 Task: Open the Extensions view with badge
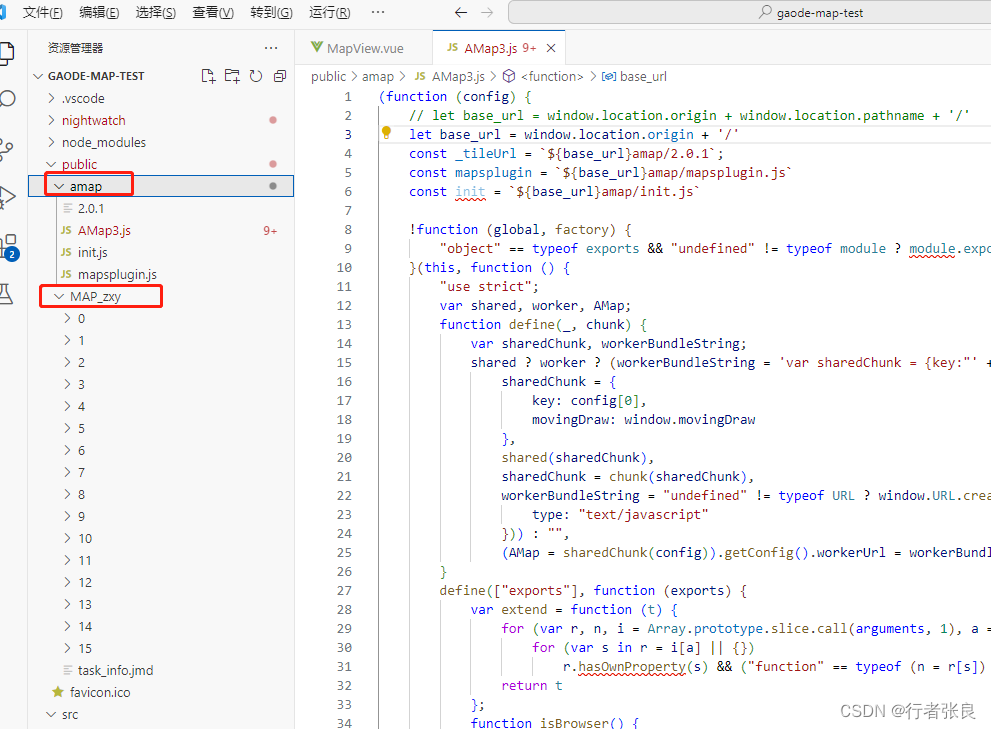[x=9, y=245]
